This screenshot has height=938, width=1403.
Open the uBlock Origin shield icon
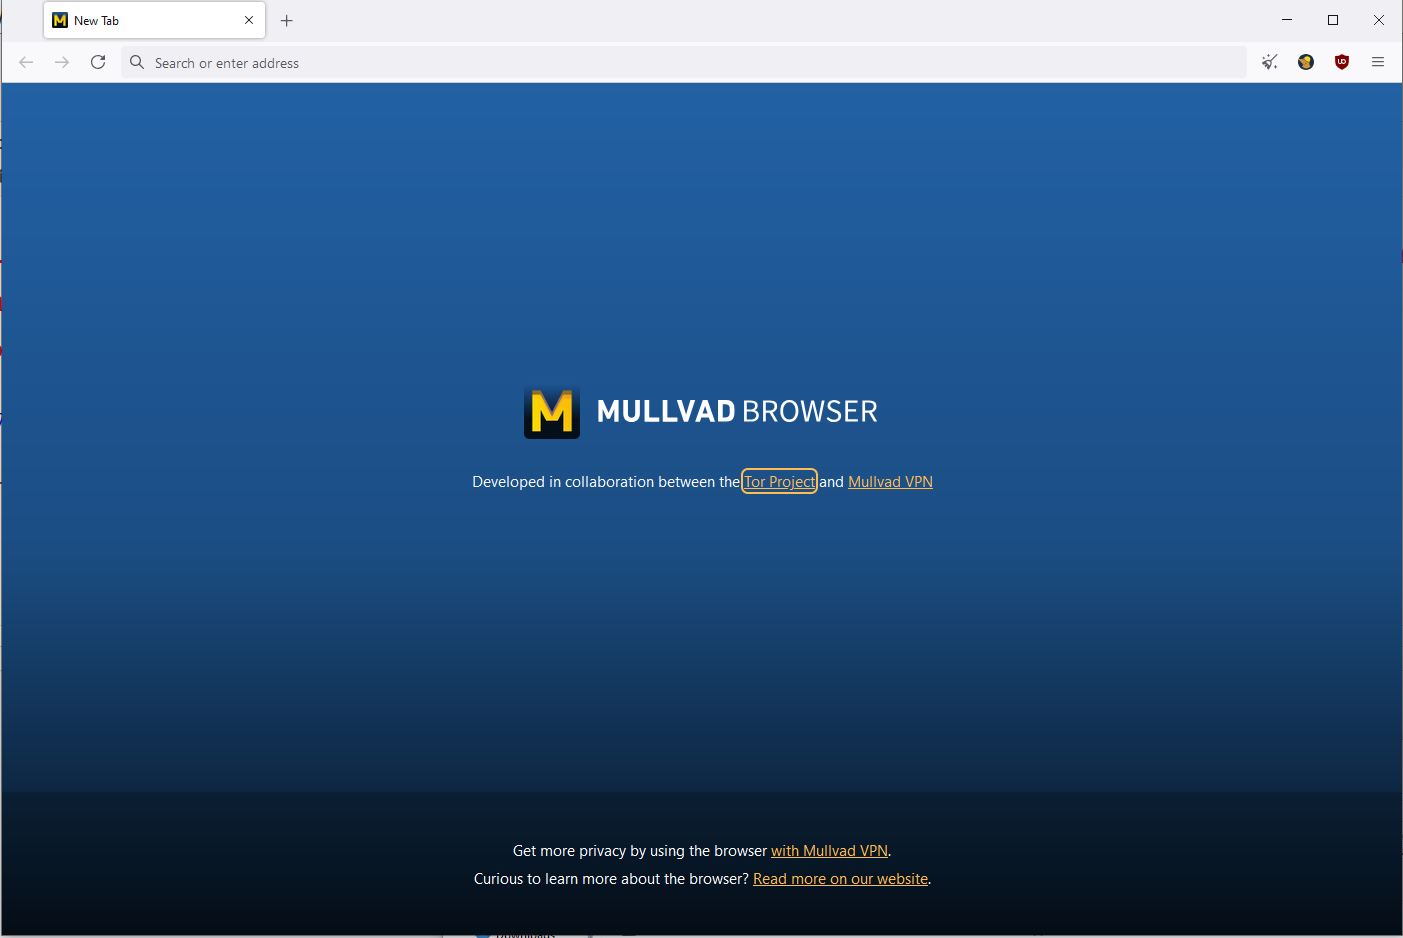(x=1342, y=62)
